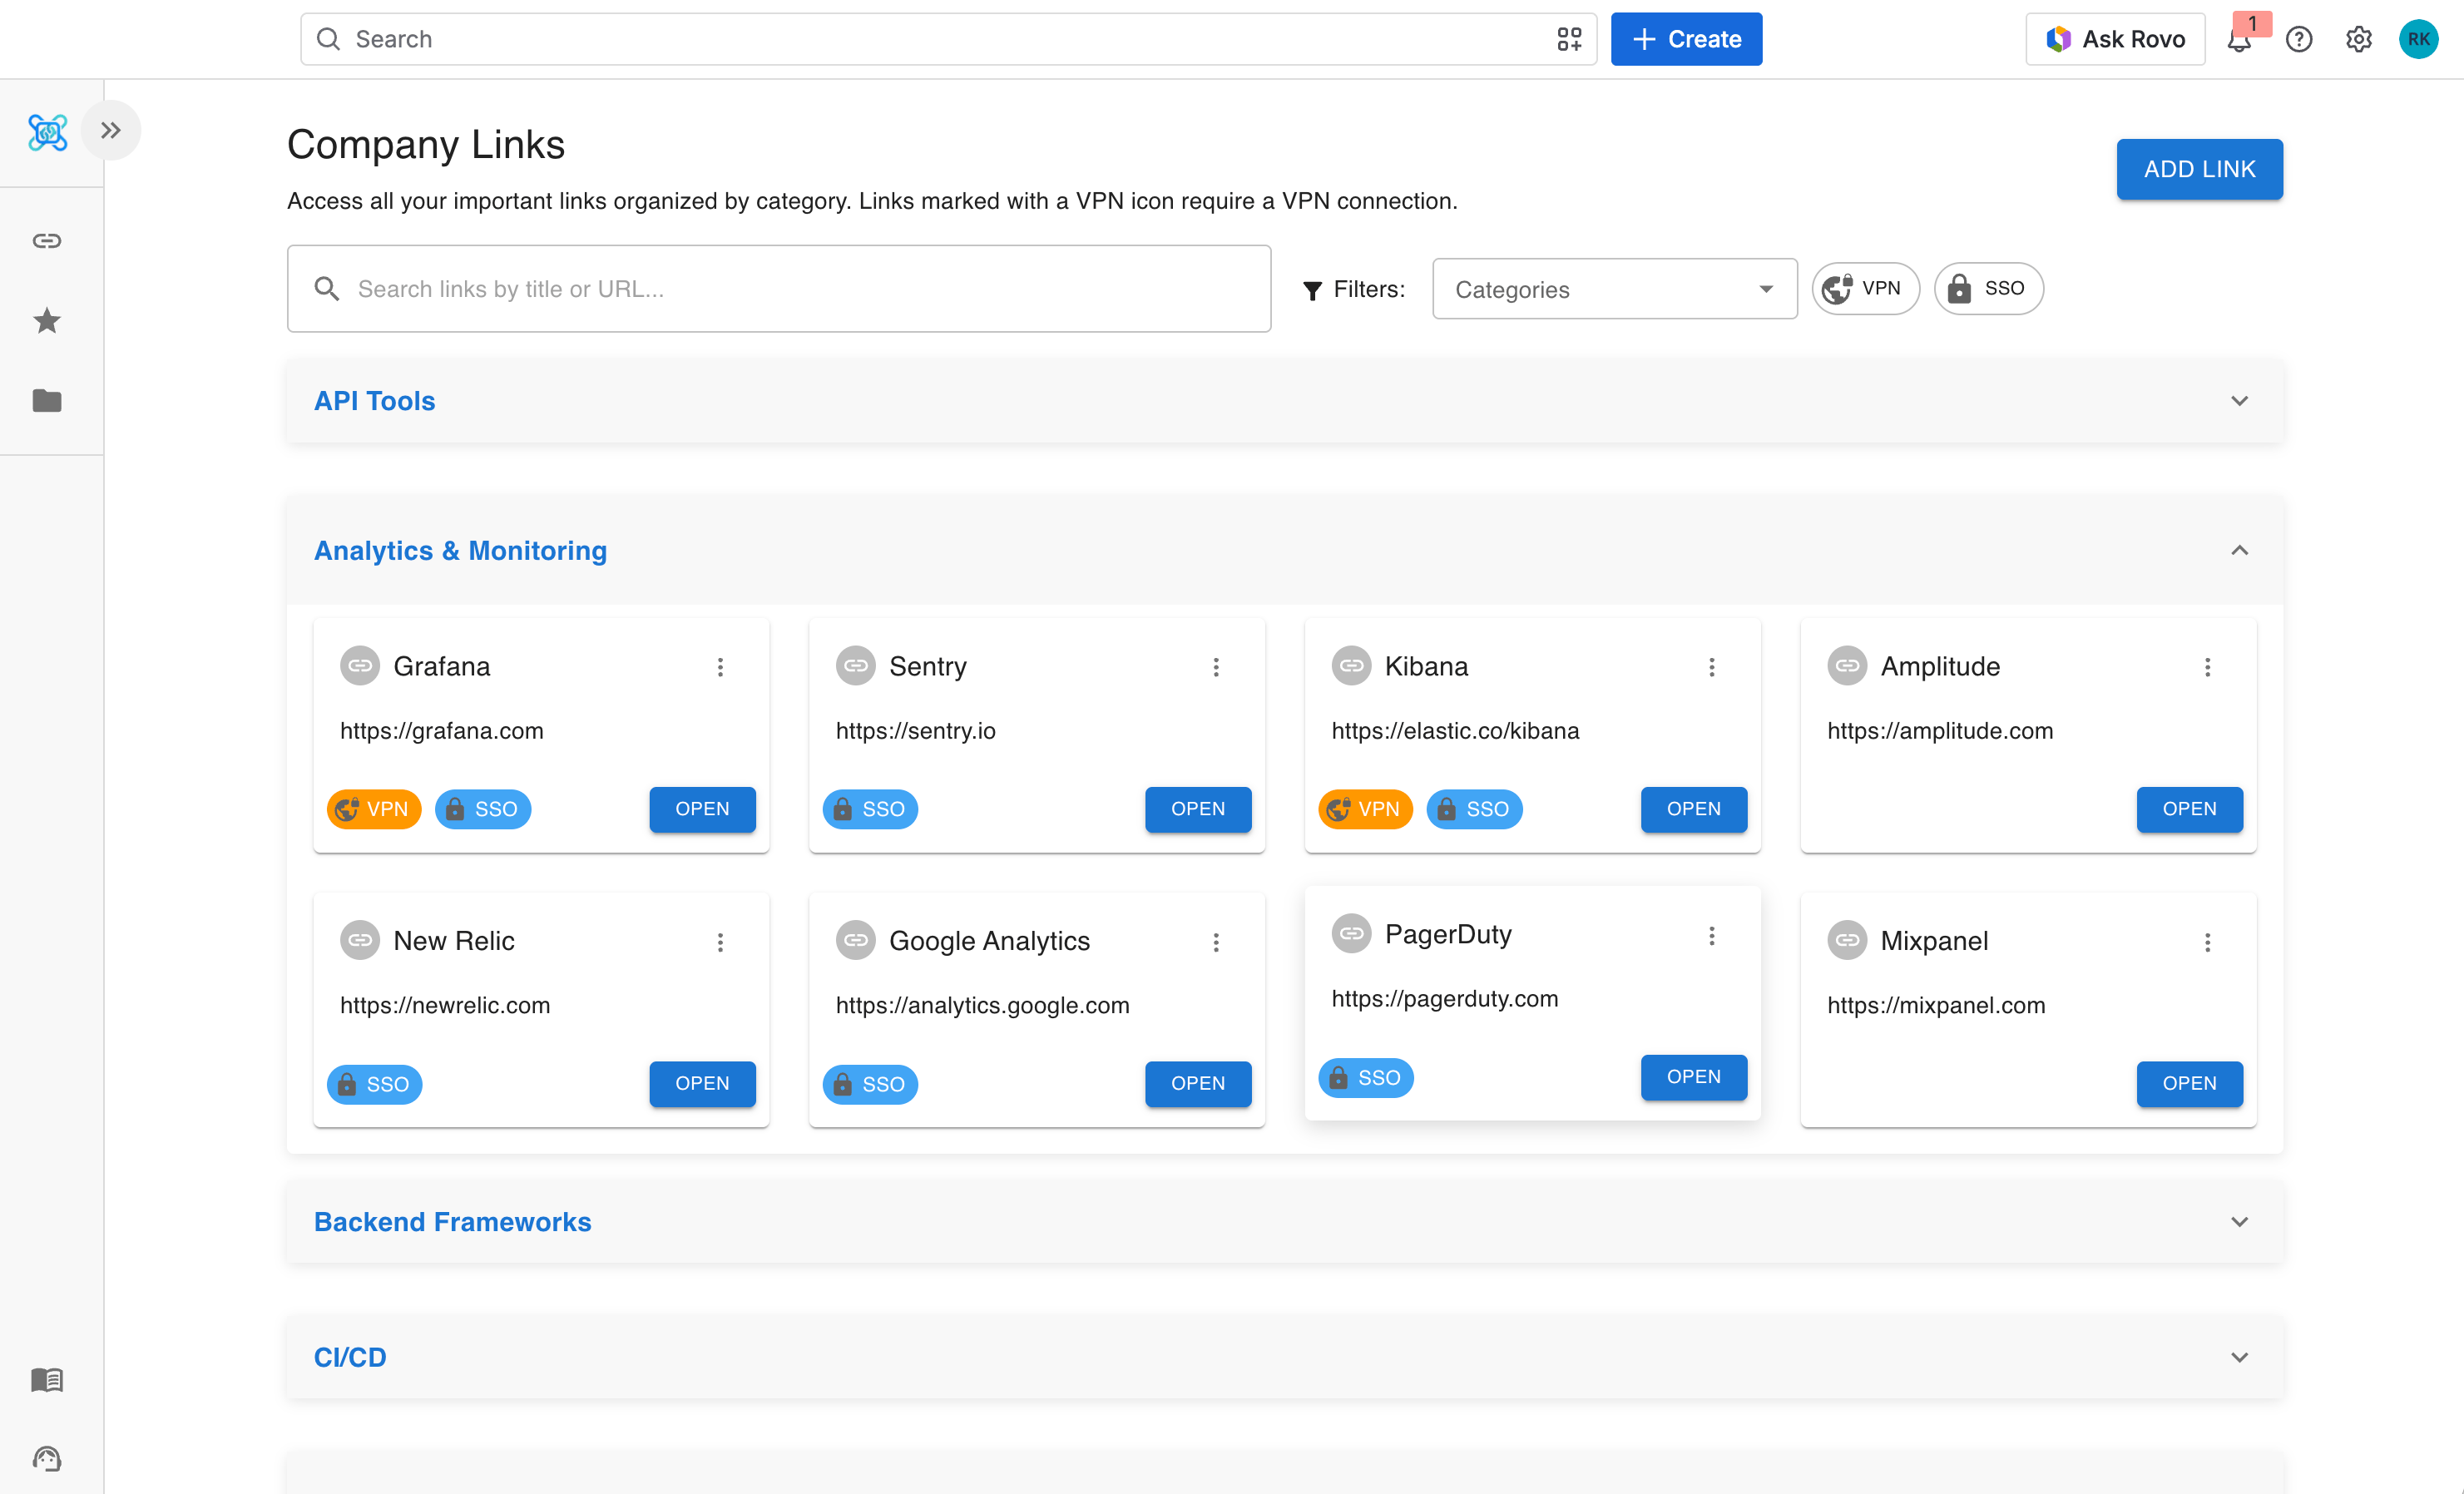This screenshot has width=2464, height=1494.
Task: Open the Mixpanel link
Action: click(x=2190, y=1084)
